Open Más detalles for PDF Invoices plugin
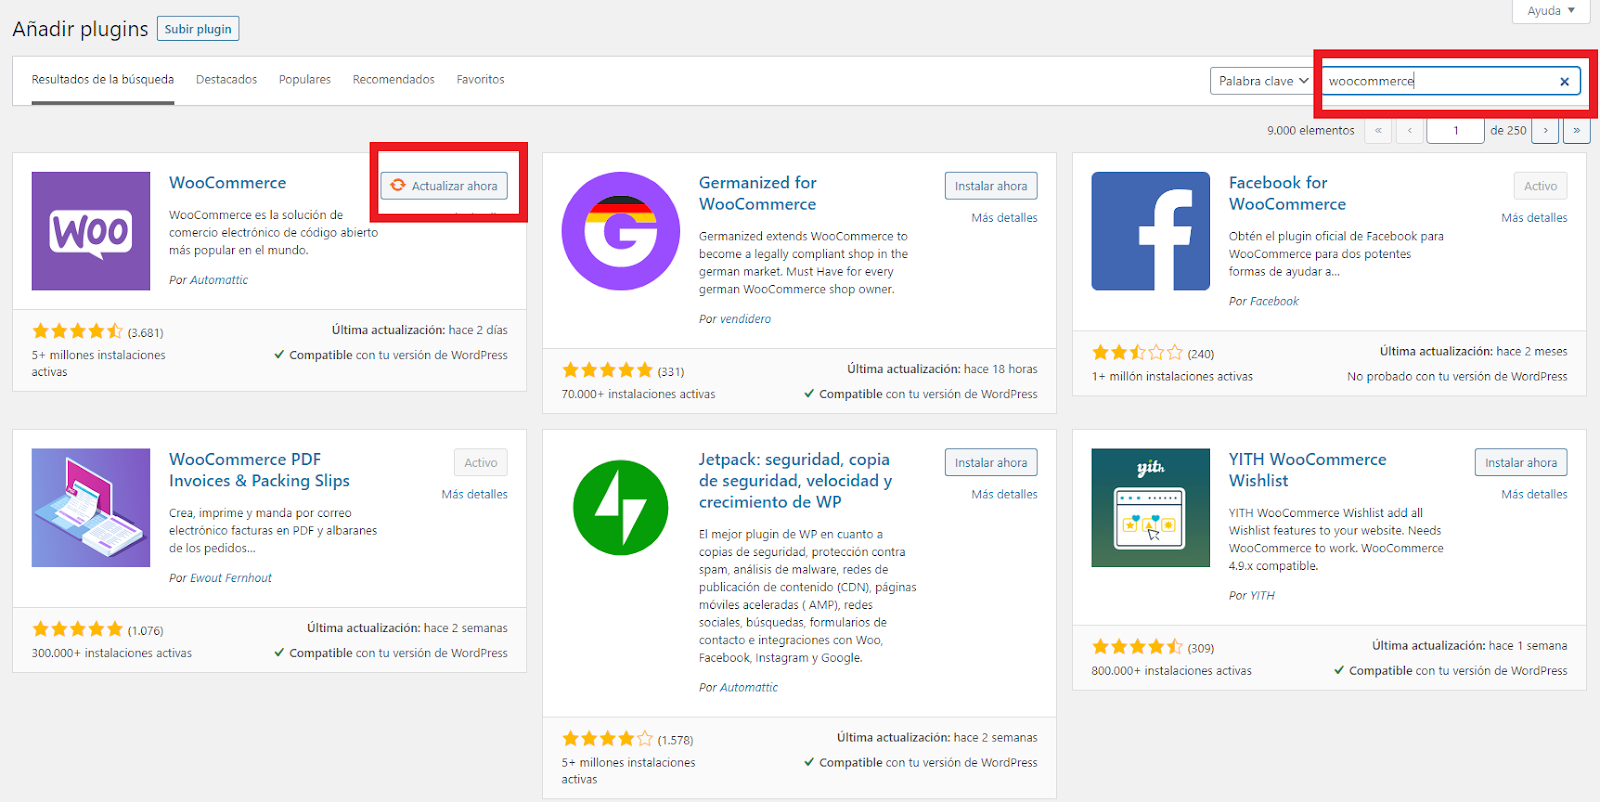The image size is (1600, 802). [475, 495]
